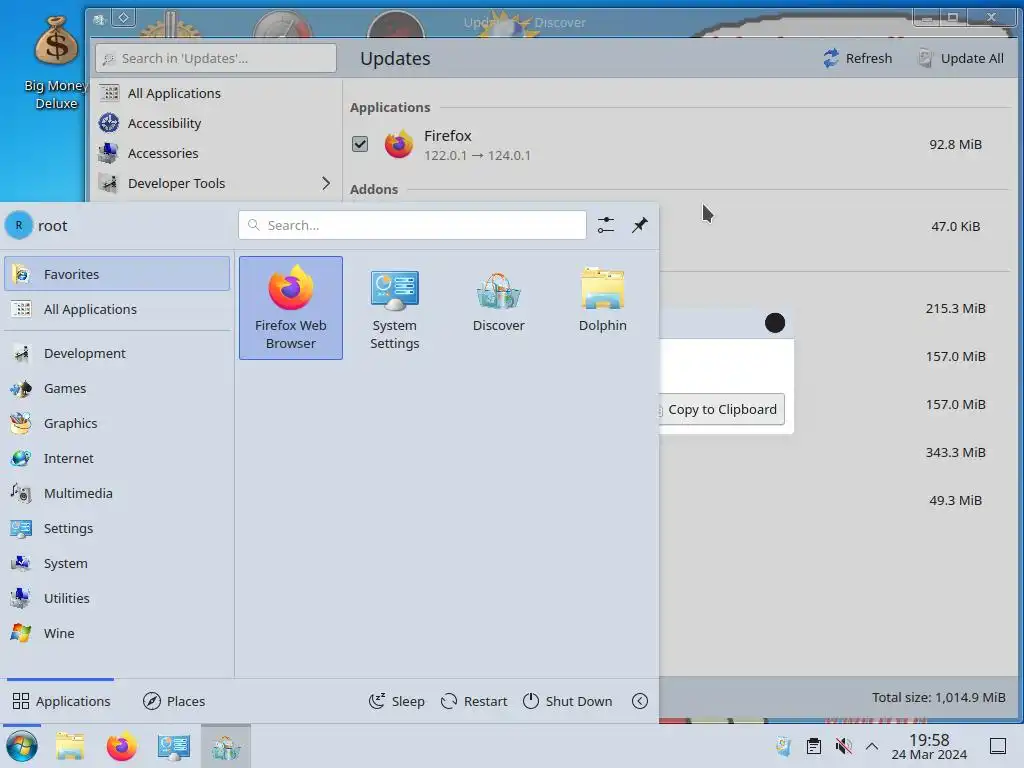Uncheck the Firefox update checkbox
The image size is (1024, 768).
[x=360, y=144]
